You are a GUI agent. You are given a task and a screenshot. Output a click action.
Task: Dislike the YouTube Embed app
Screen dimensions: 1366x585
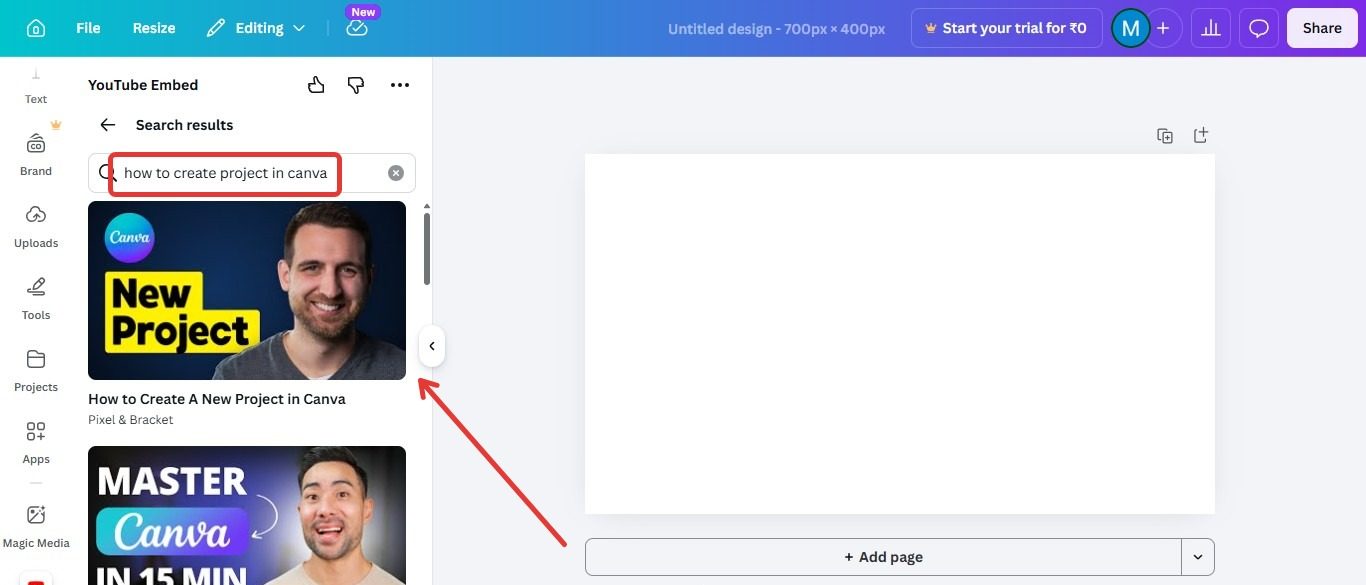tap(356, 85)
